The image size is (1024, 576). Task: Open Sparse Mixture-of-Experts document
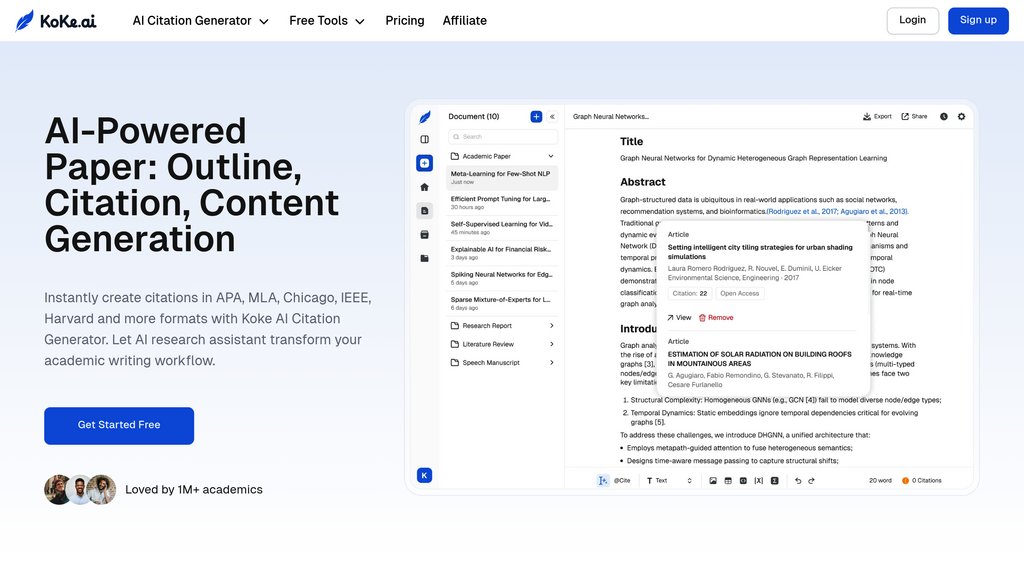coord(502,303)
